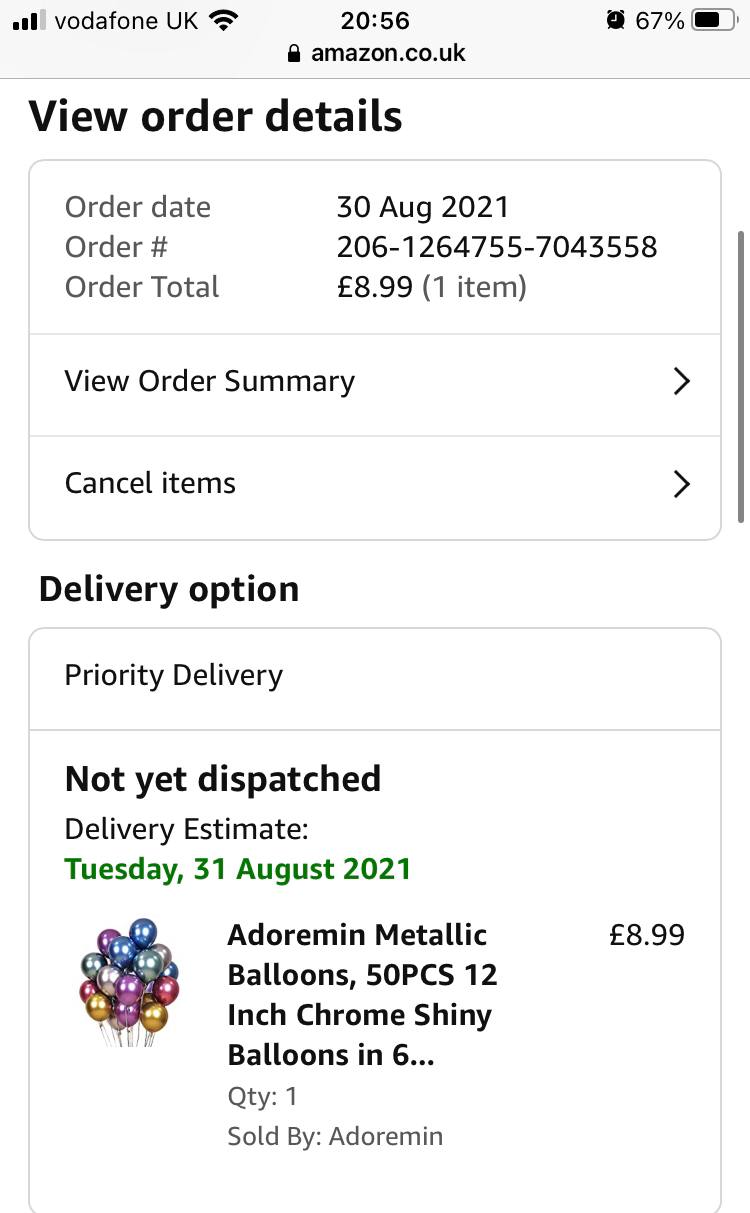
Task: Tap the padlock icon in the address bar
Action: 293,53
